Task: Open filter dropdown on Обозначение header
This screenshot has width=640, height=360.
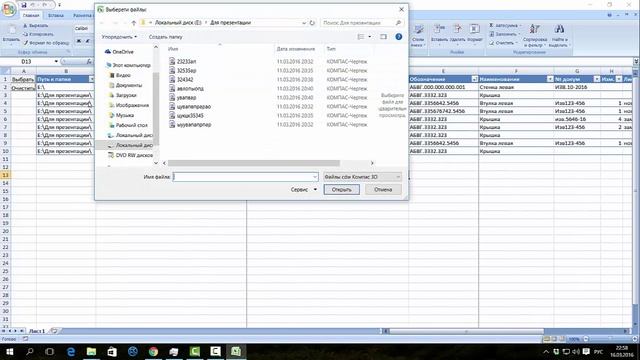Action: 474,79
